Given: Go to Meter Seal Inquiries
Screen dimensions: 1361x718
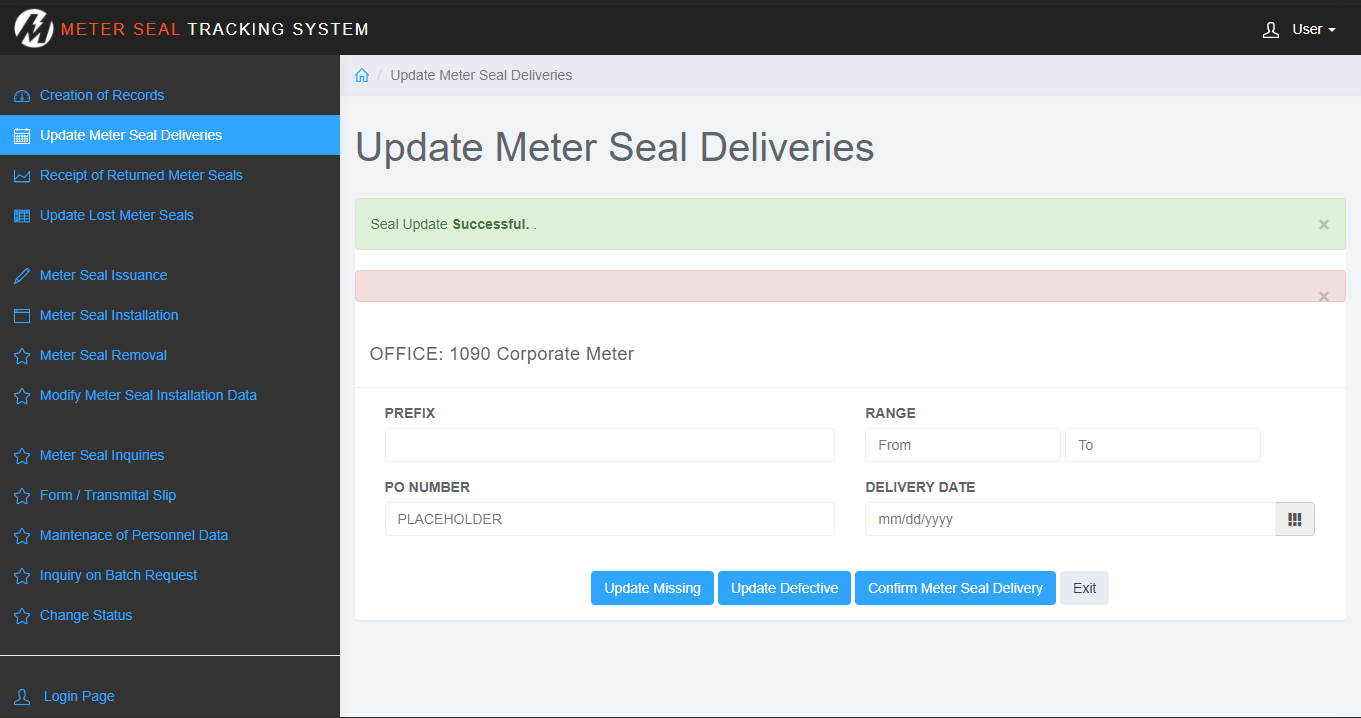Looking at the screenshot, I should (x=102, y=455).
